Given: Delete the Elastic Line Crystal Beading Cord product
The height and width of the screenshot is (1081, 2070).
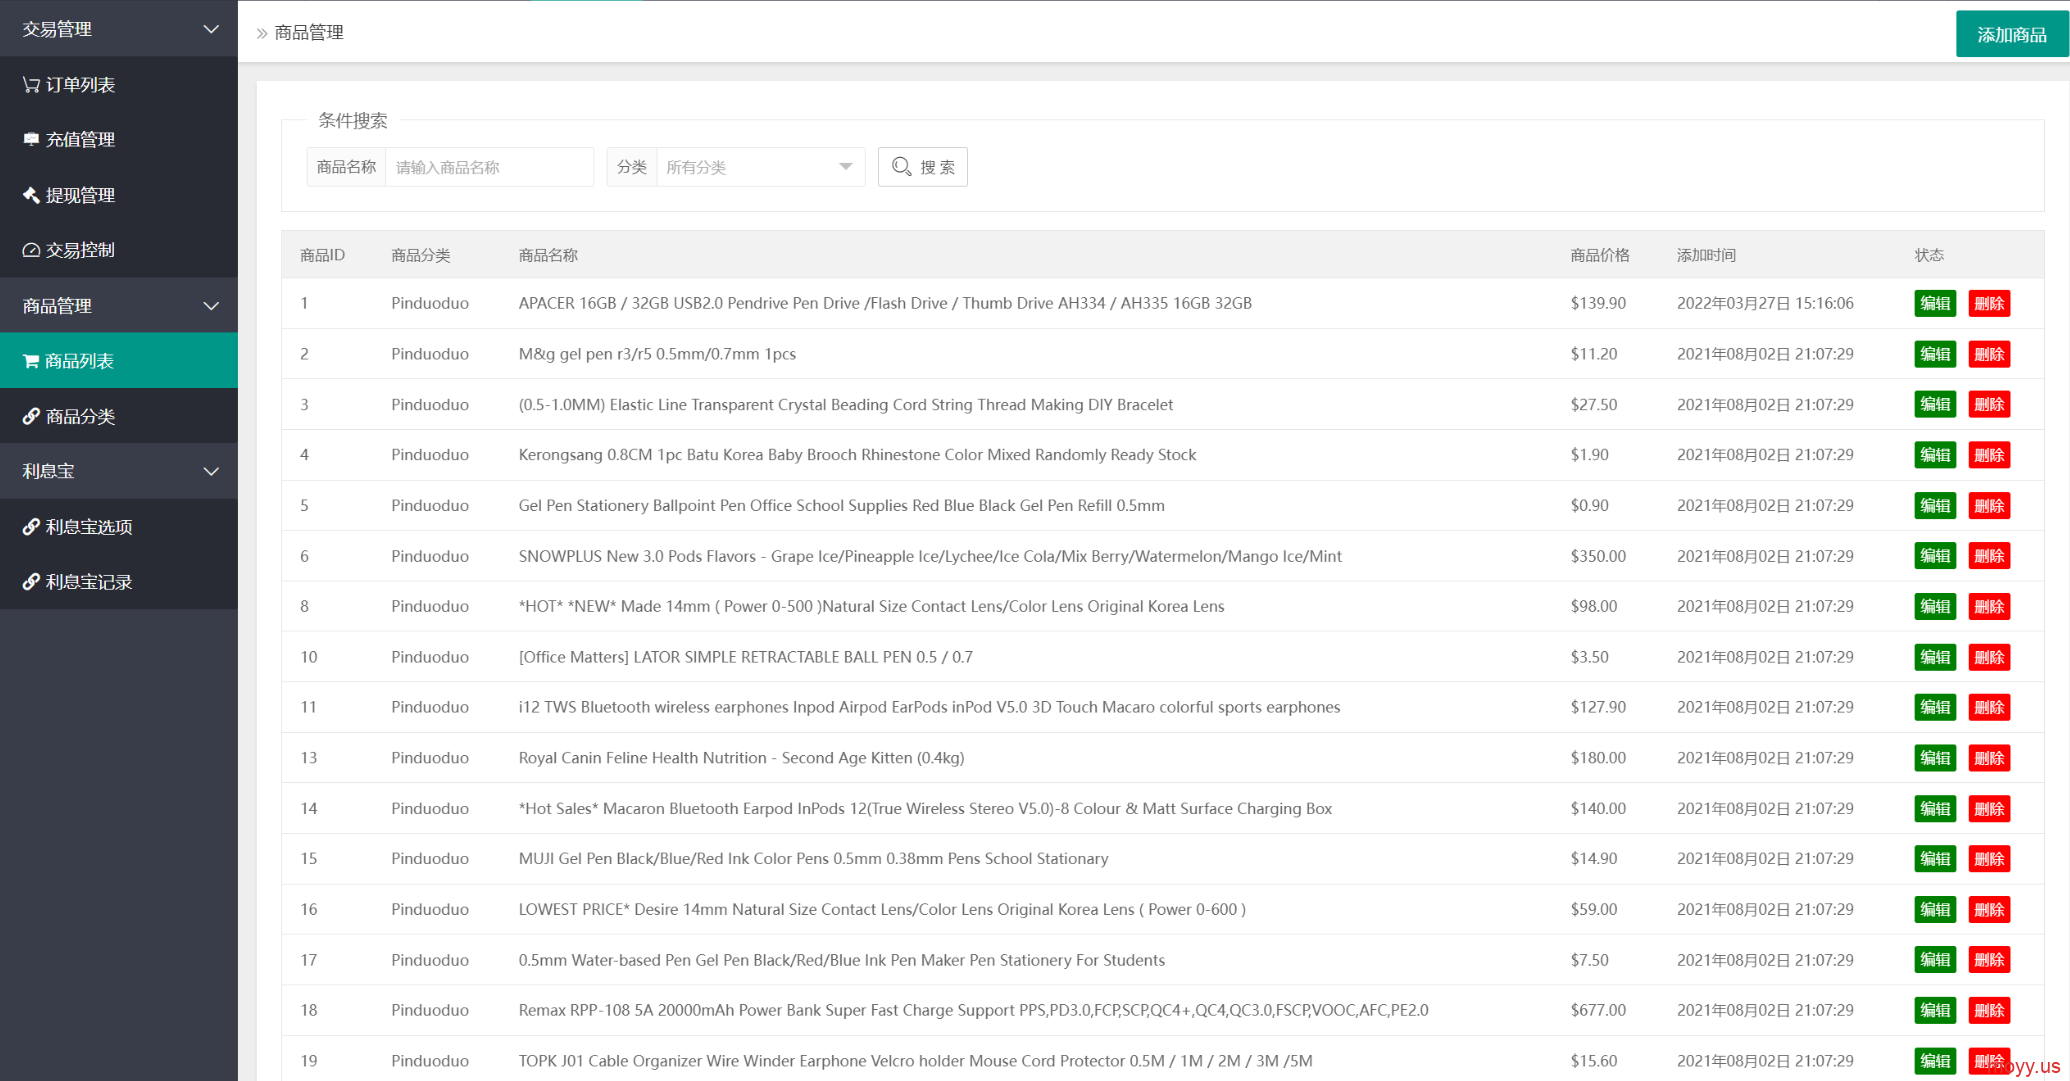Looking at the screenshot, I should point(1989,405).
